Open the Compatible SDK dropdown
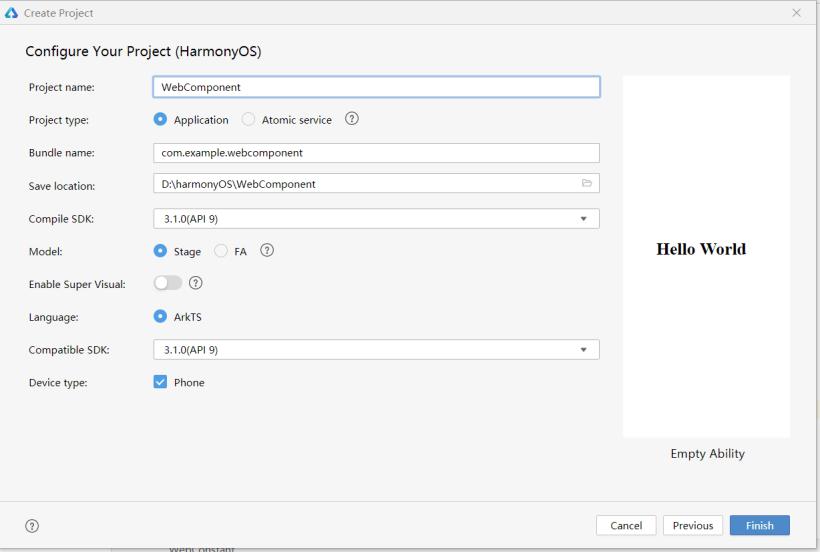Screen dimensions: 820x552 click(x=376, y=350)
